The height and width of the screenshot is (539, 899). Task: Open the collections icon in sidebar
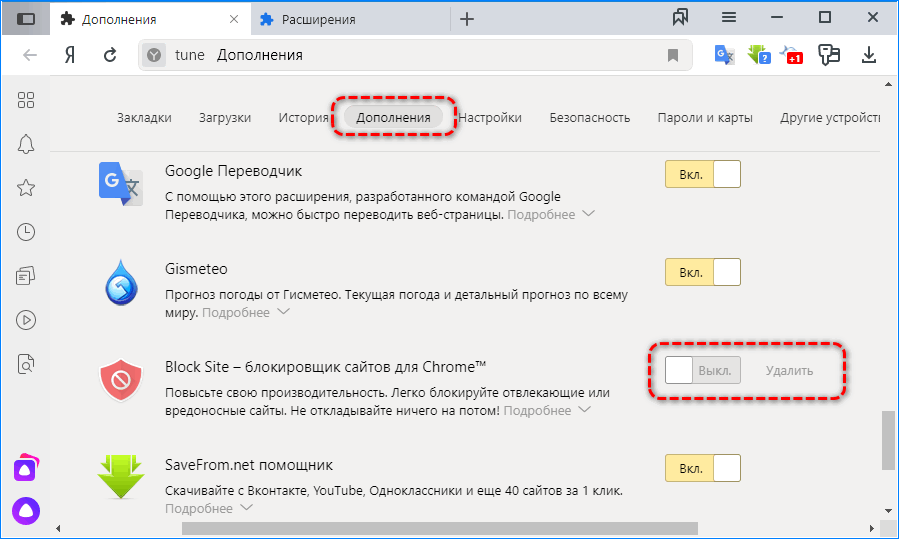tap(26, 276)
